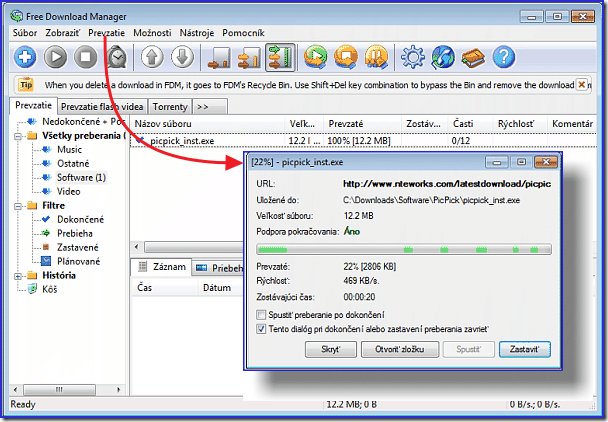
Task: Select heavy traffic mode icon
Action: pyautogui.click(x=280, y=57)
